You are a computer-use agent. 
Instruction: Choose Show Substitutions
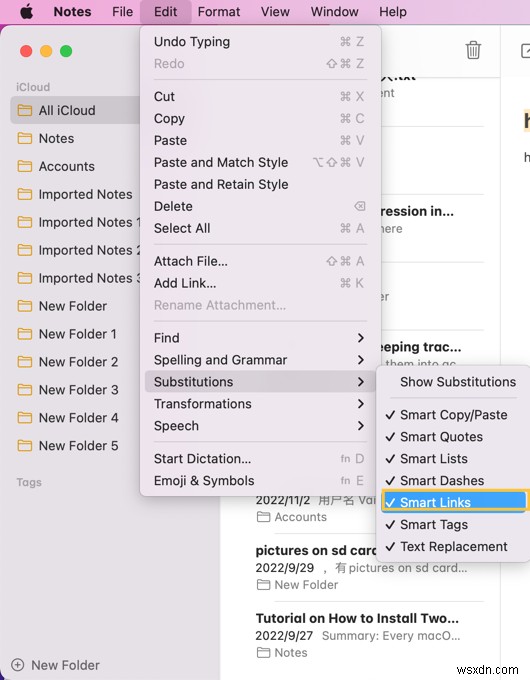coord(452,382)
